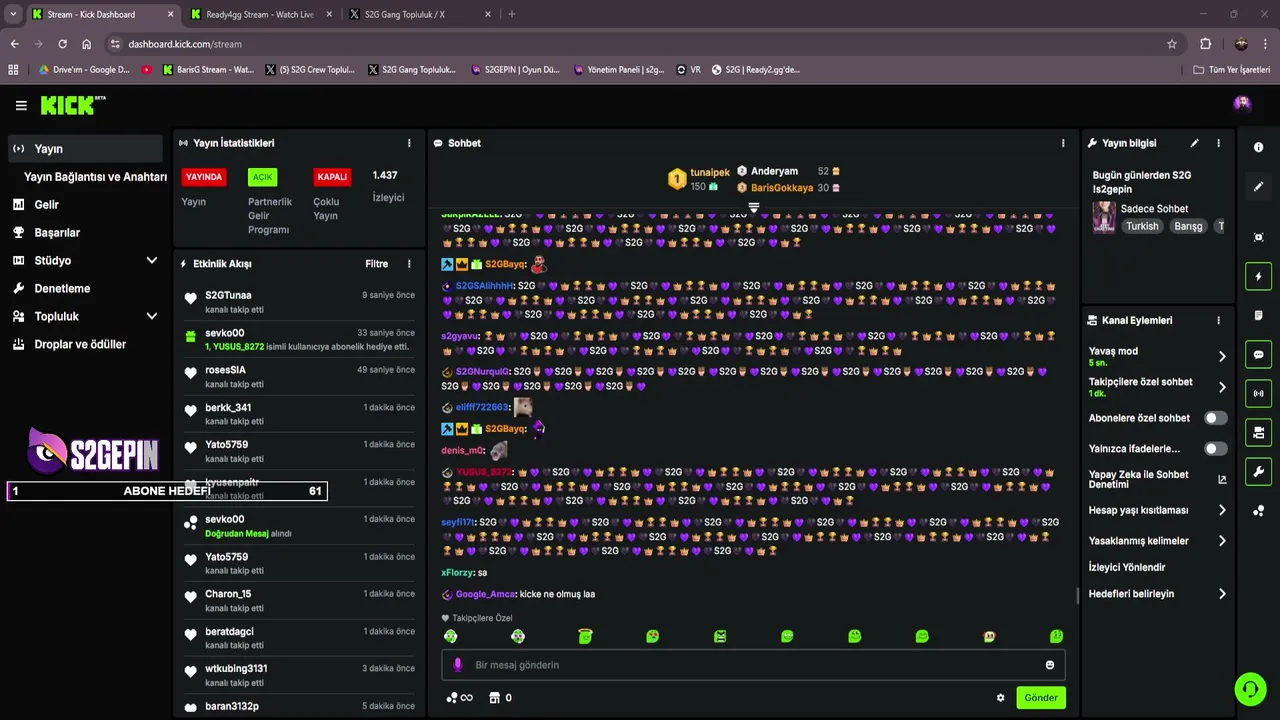Open Drive'ım bookmark in bookmarks bar

click(x=84, y=70)
